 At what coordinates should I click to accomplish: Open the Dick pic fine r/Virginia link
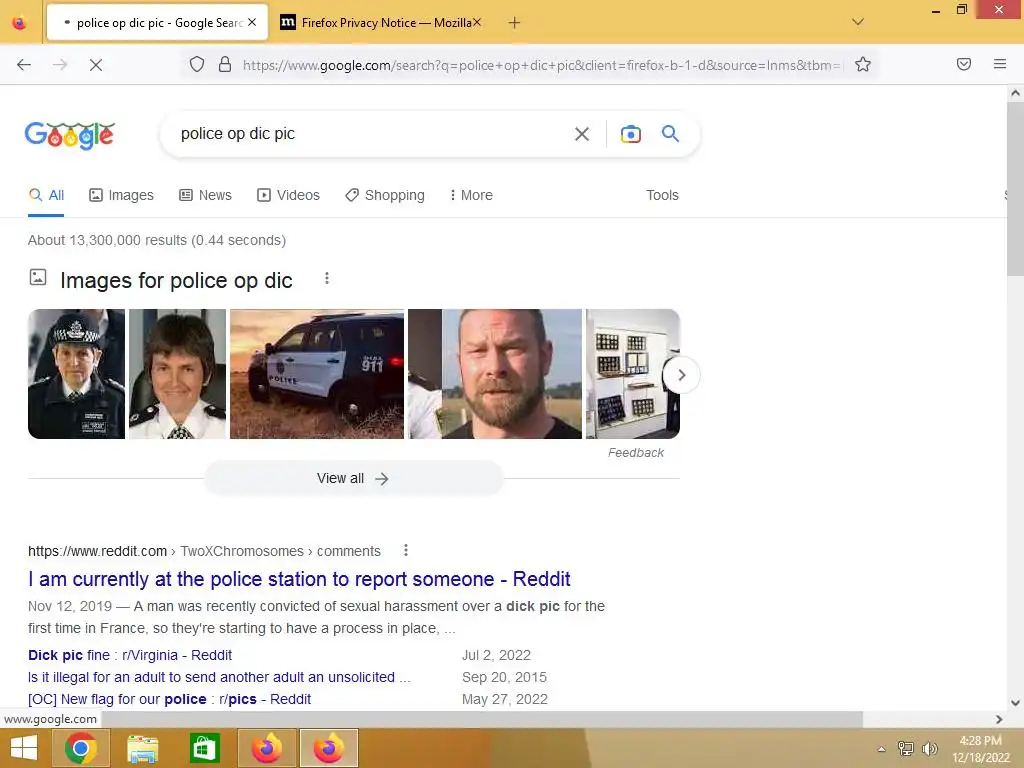[130, 655]
